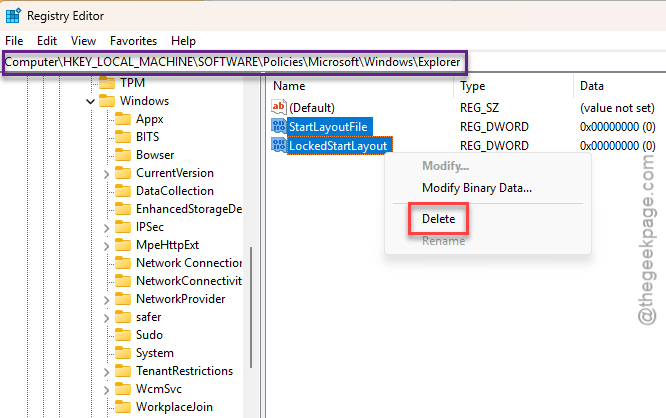Screen dimensions: 666x418
Task: Click StartLayoutFile's 0x00000000 data cell
Action: tap(617, 127)
